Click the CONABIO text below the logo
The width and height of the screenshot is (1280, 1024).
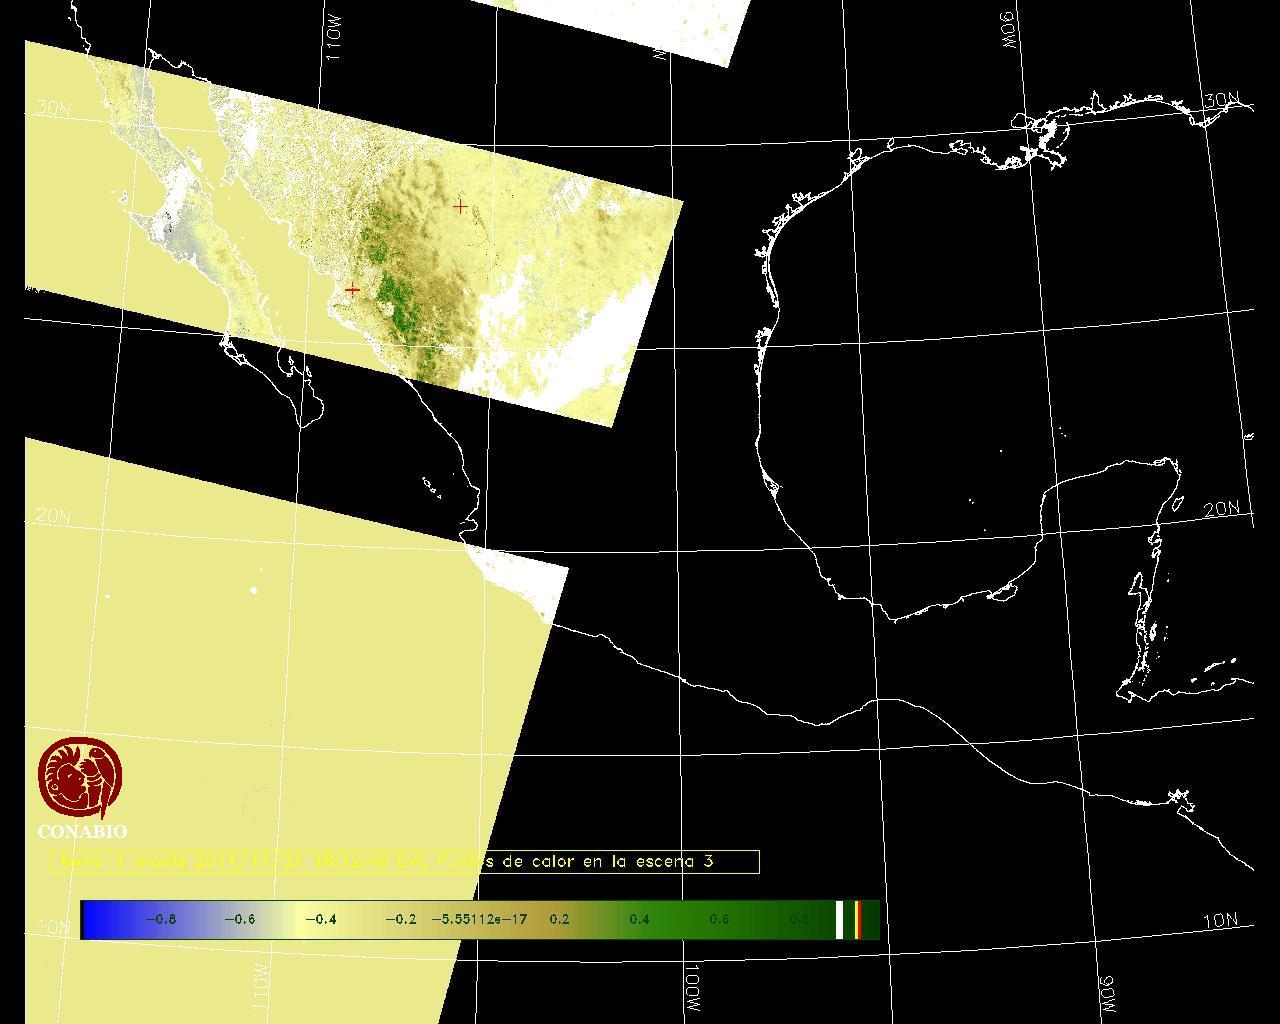[82, 831]
